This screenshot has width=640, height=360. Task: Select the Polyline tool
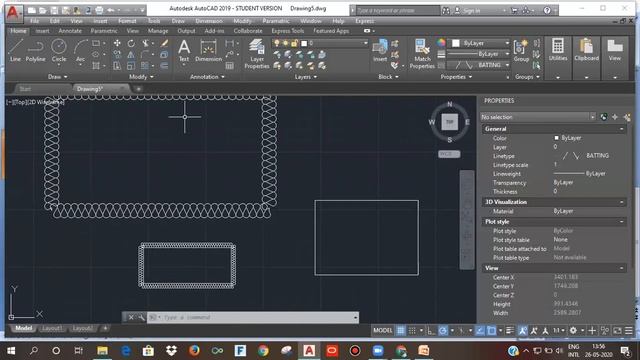[36, 50]
